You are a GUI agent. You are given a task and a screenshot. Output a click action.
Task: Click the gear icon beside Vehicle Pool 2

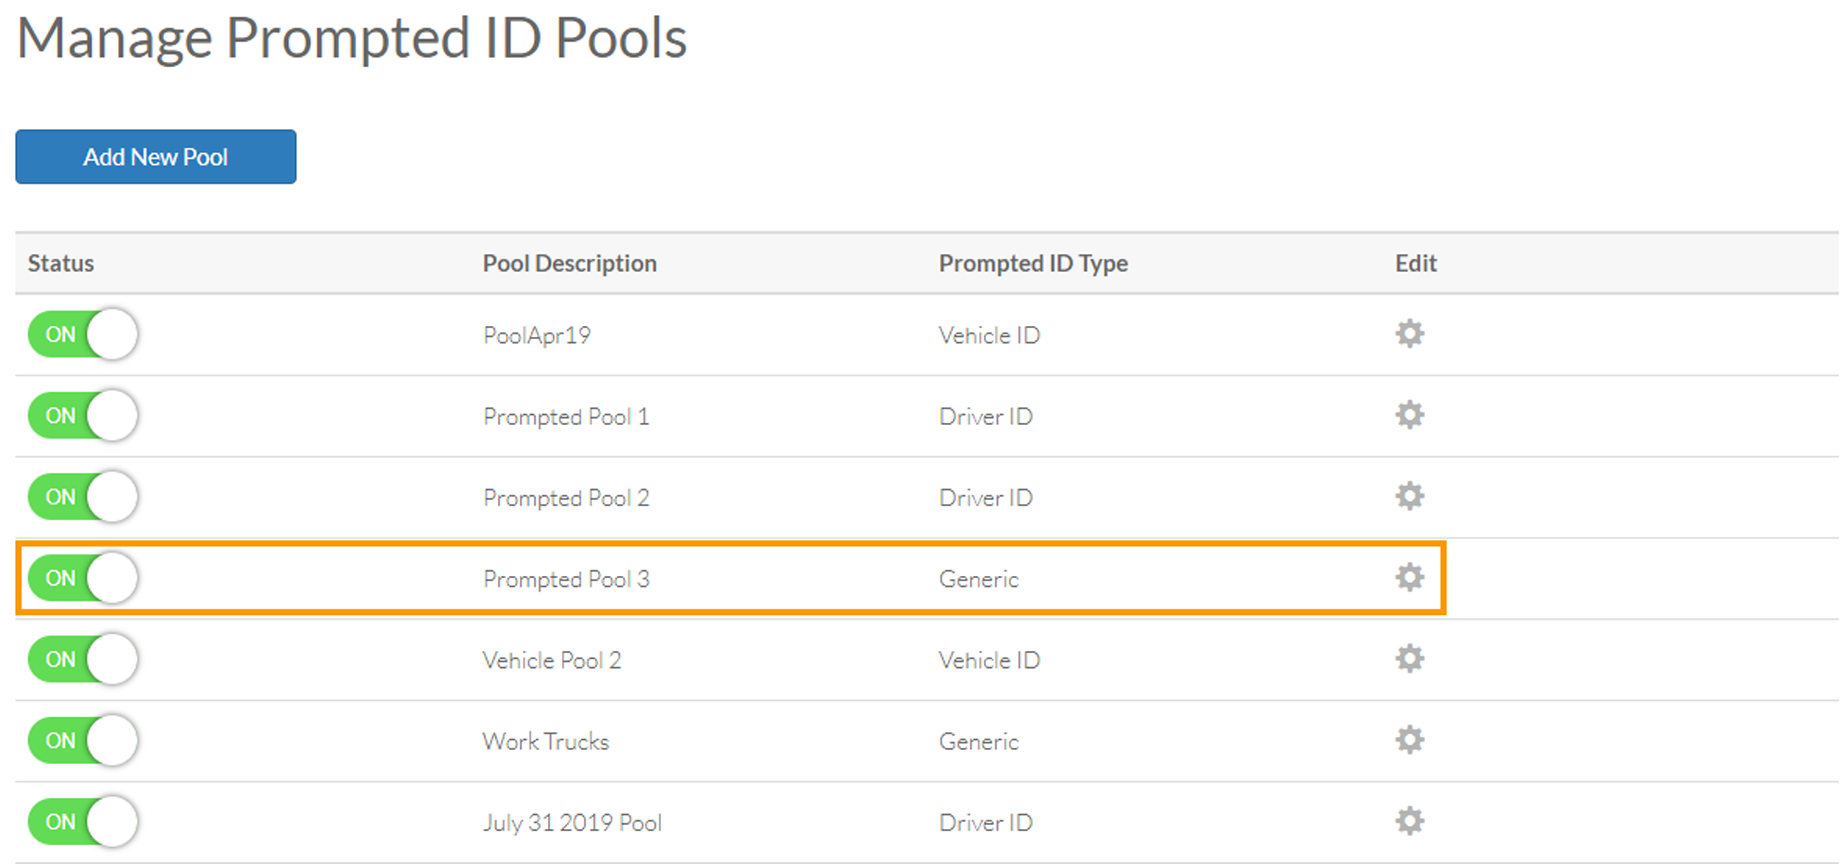pyautogui.click(x=1408, y=659)
